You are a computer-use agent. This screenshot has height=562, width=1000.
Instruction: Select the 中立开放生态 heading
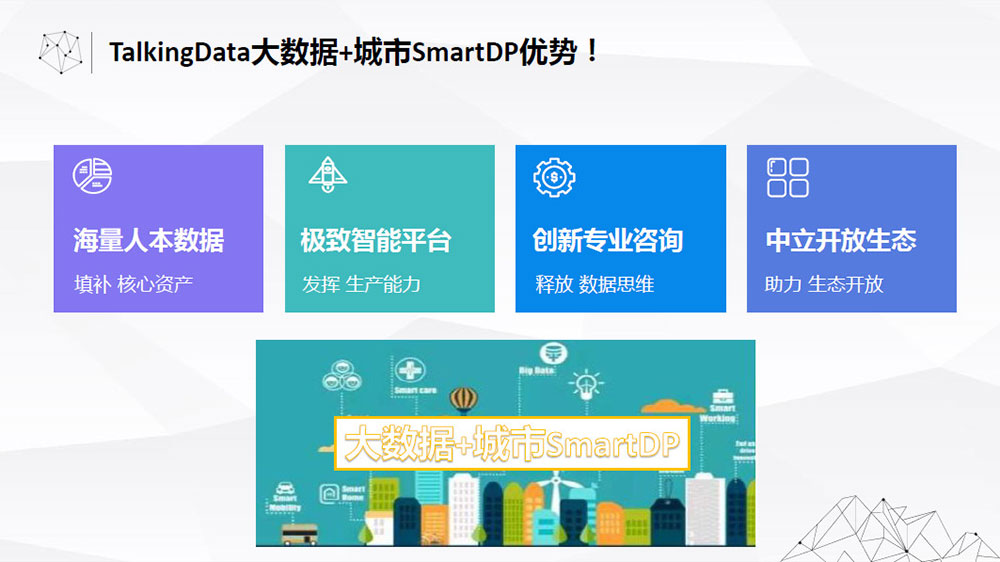(x=841, y=240)
